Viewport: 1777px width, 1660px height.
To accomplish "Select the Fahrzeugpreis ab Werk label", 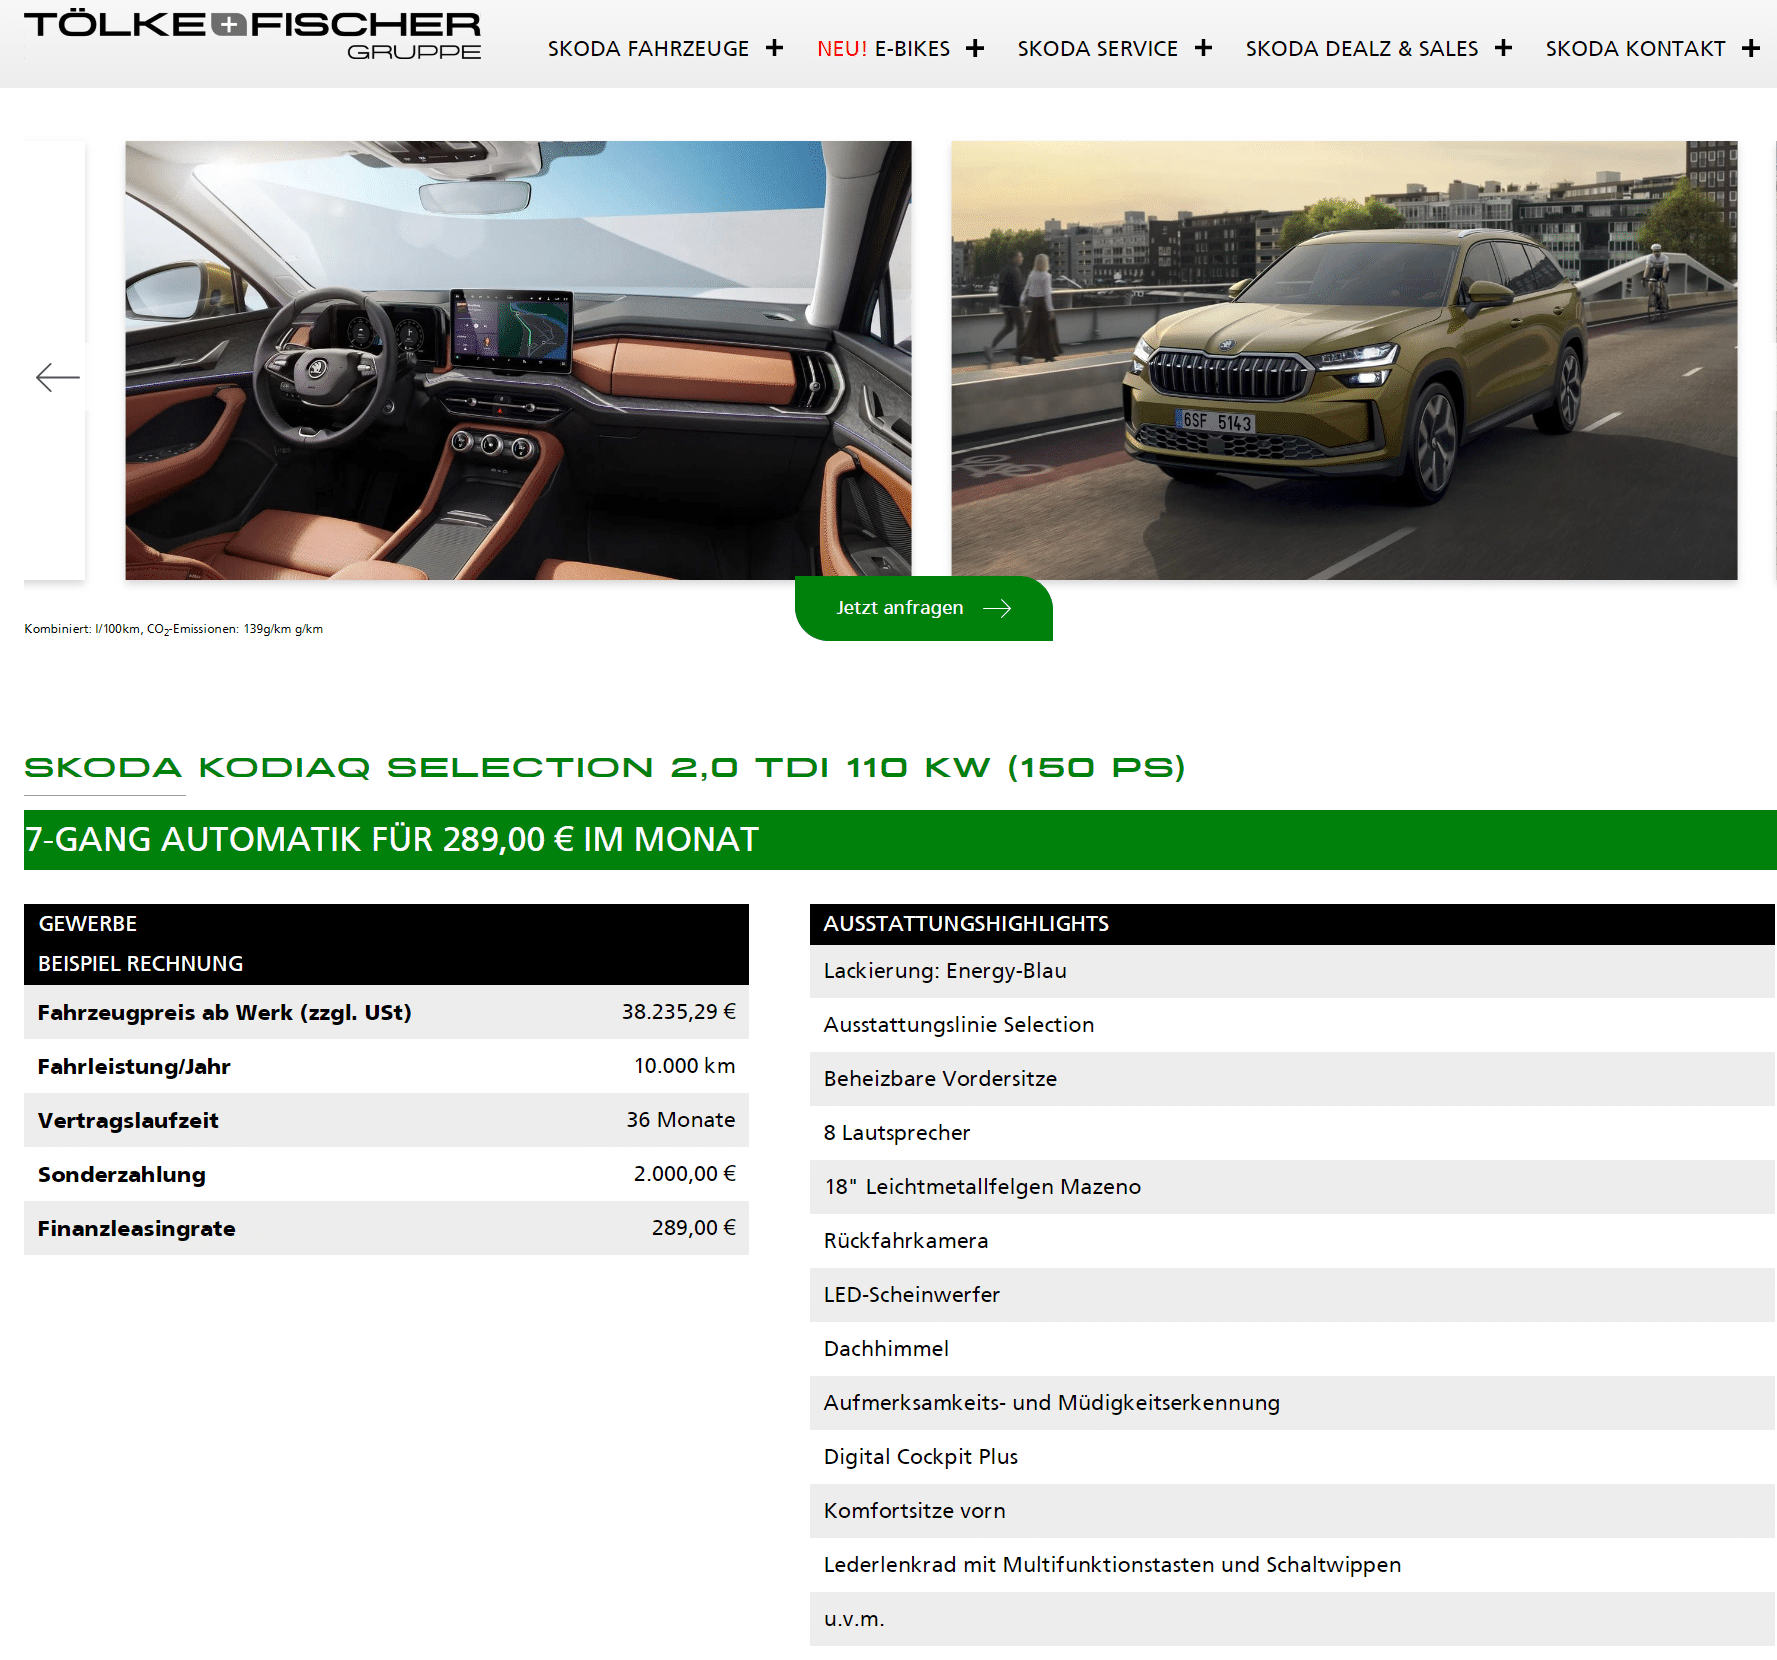I will 224,1012.
